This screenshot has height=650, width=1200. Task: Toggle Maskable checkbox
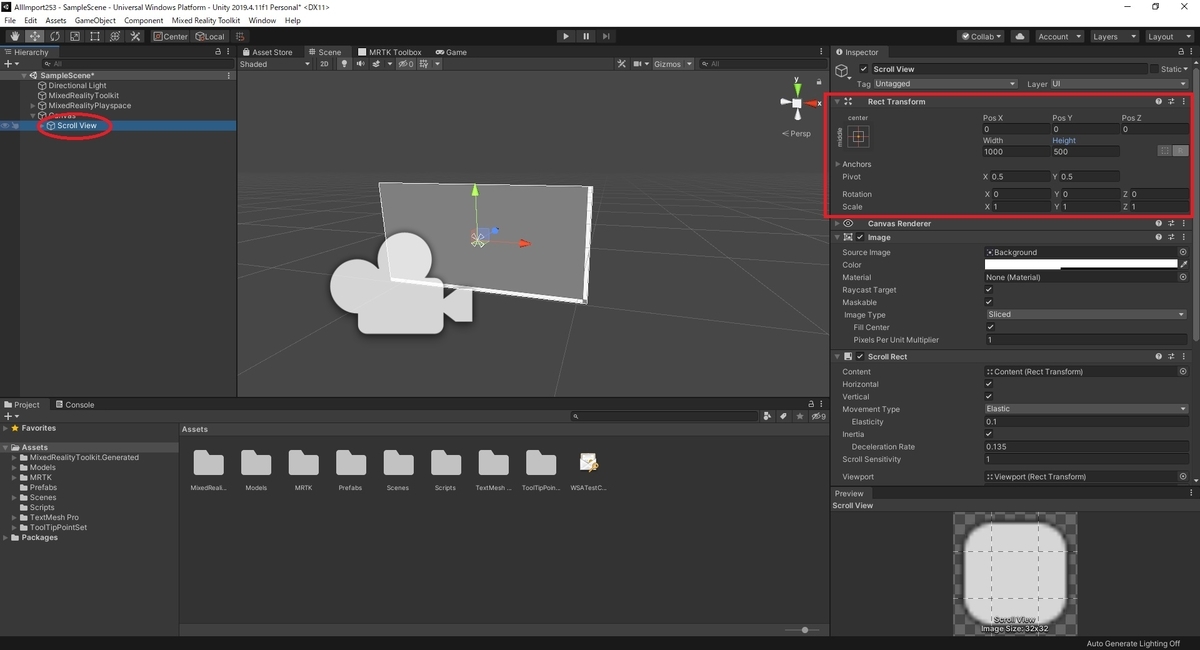[990, 302]
